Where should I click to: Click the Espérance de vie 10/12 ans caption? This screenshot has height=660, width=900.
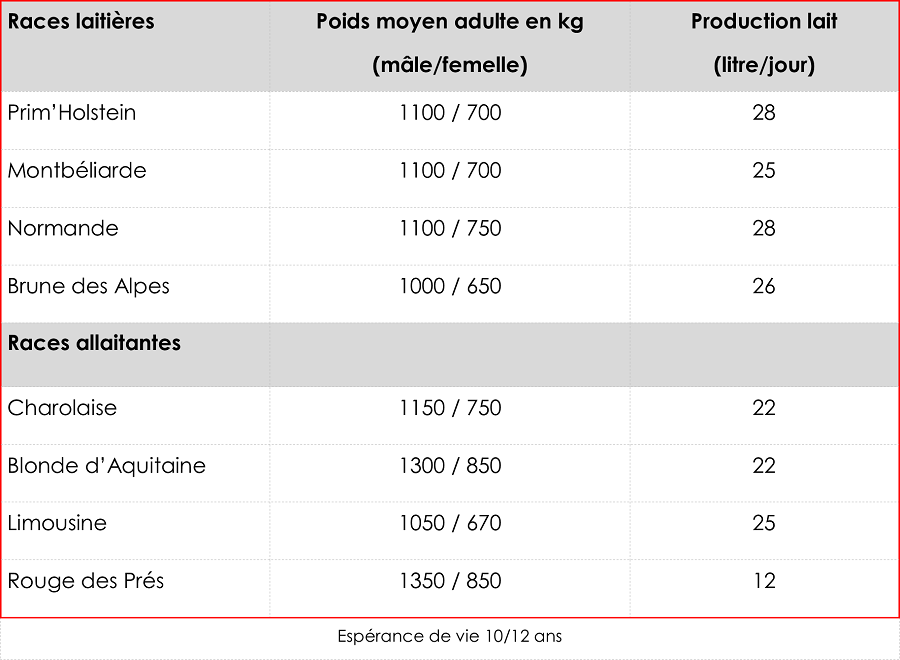click(449, 636)
